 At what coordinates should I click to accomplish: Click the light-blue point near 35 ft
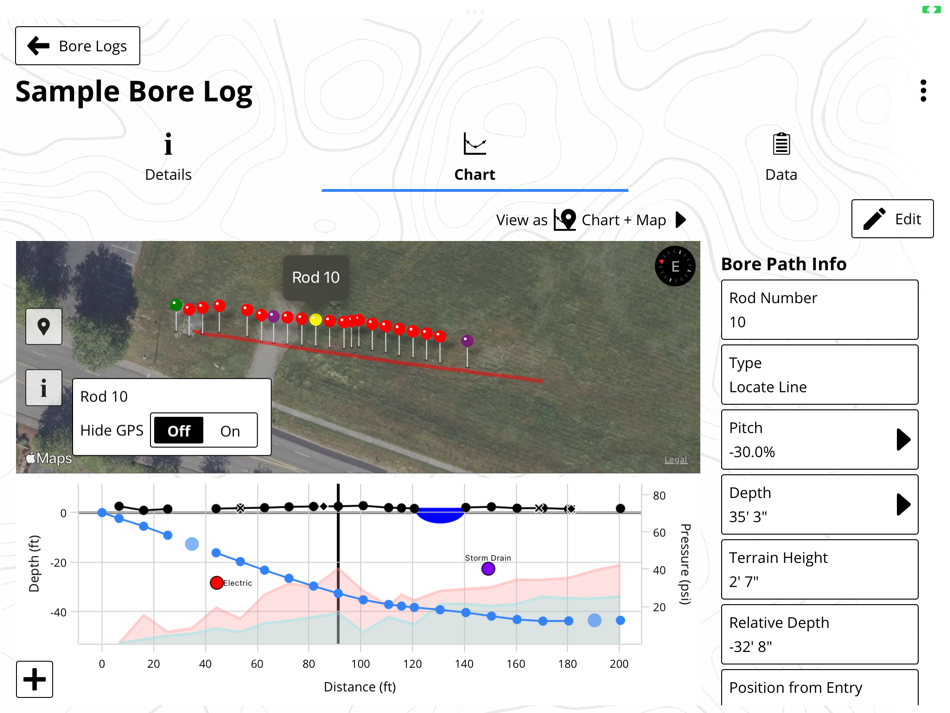click(191, 544)
